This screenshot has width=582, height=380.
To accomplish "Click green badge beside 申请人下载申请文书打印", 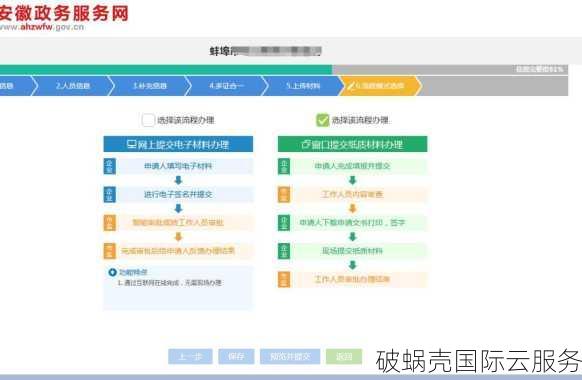I will pyautogui.click(x=284, y=223).
